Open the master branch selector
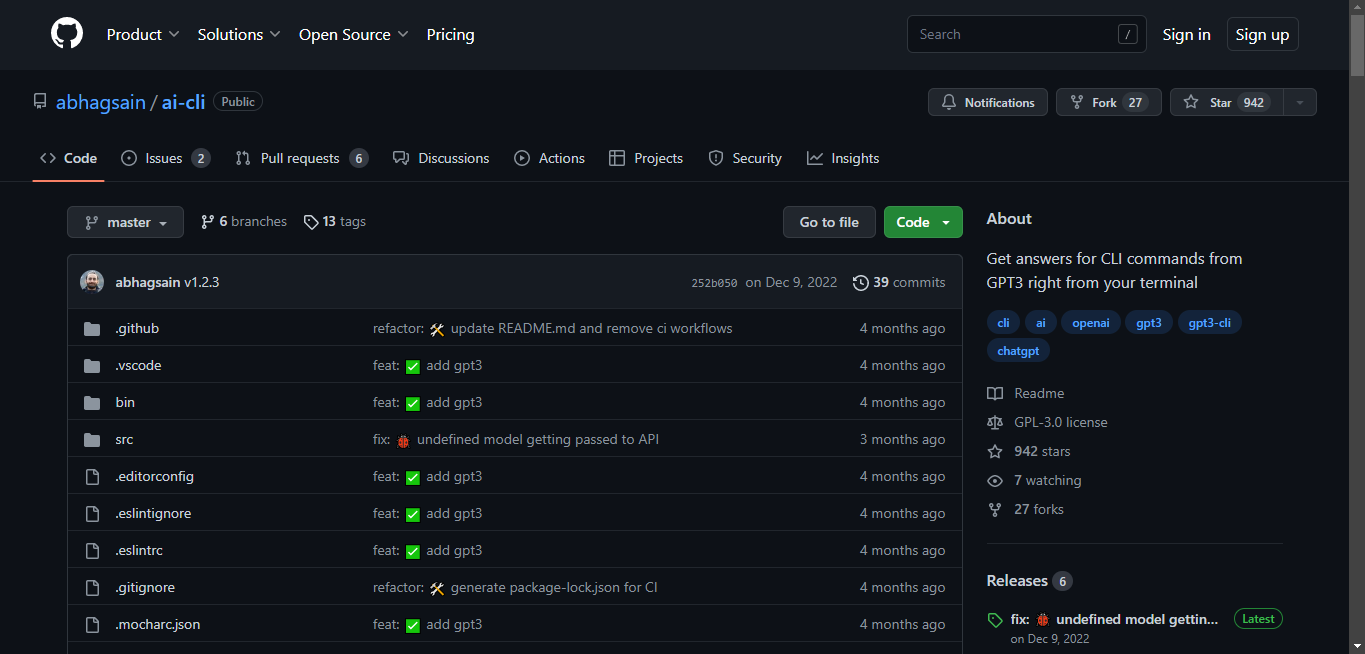 [x=125, y=222]
